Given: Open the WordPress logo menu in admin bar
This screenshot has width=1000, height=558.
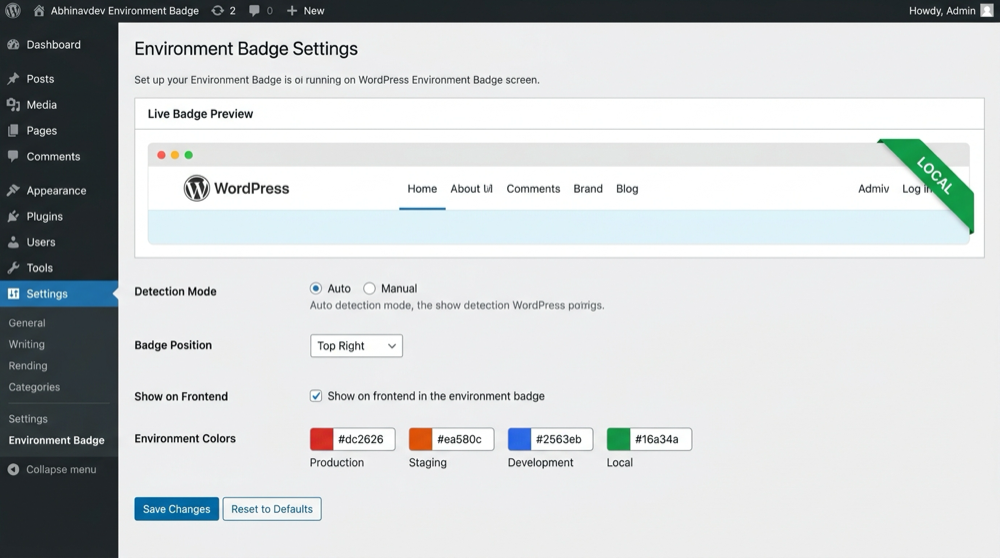Looking at the screenshot, I should point(13,11).
